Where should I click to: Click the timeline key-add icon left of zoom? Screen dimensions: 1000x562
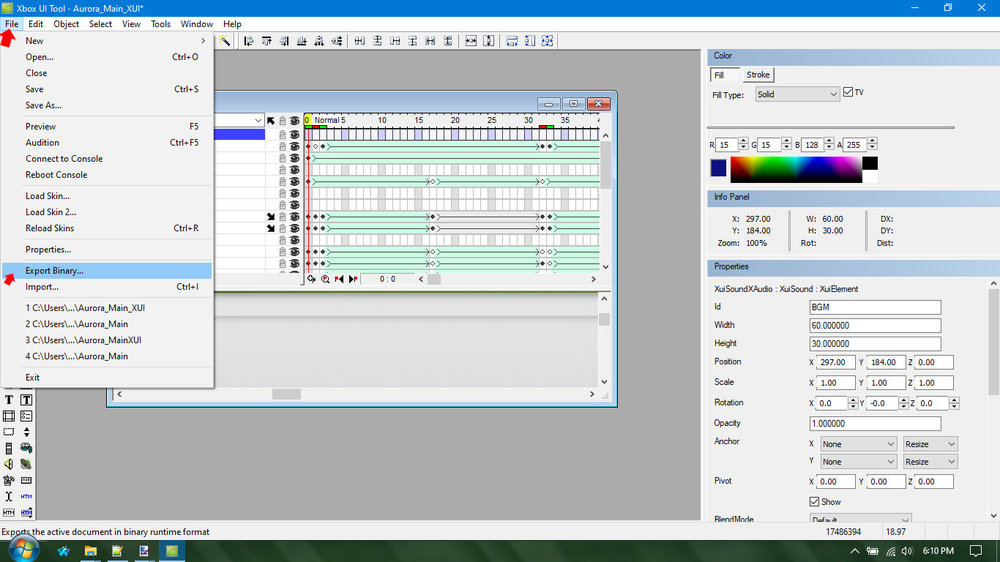(x=311, y=279)
